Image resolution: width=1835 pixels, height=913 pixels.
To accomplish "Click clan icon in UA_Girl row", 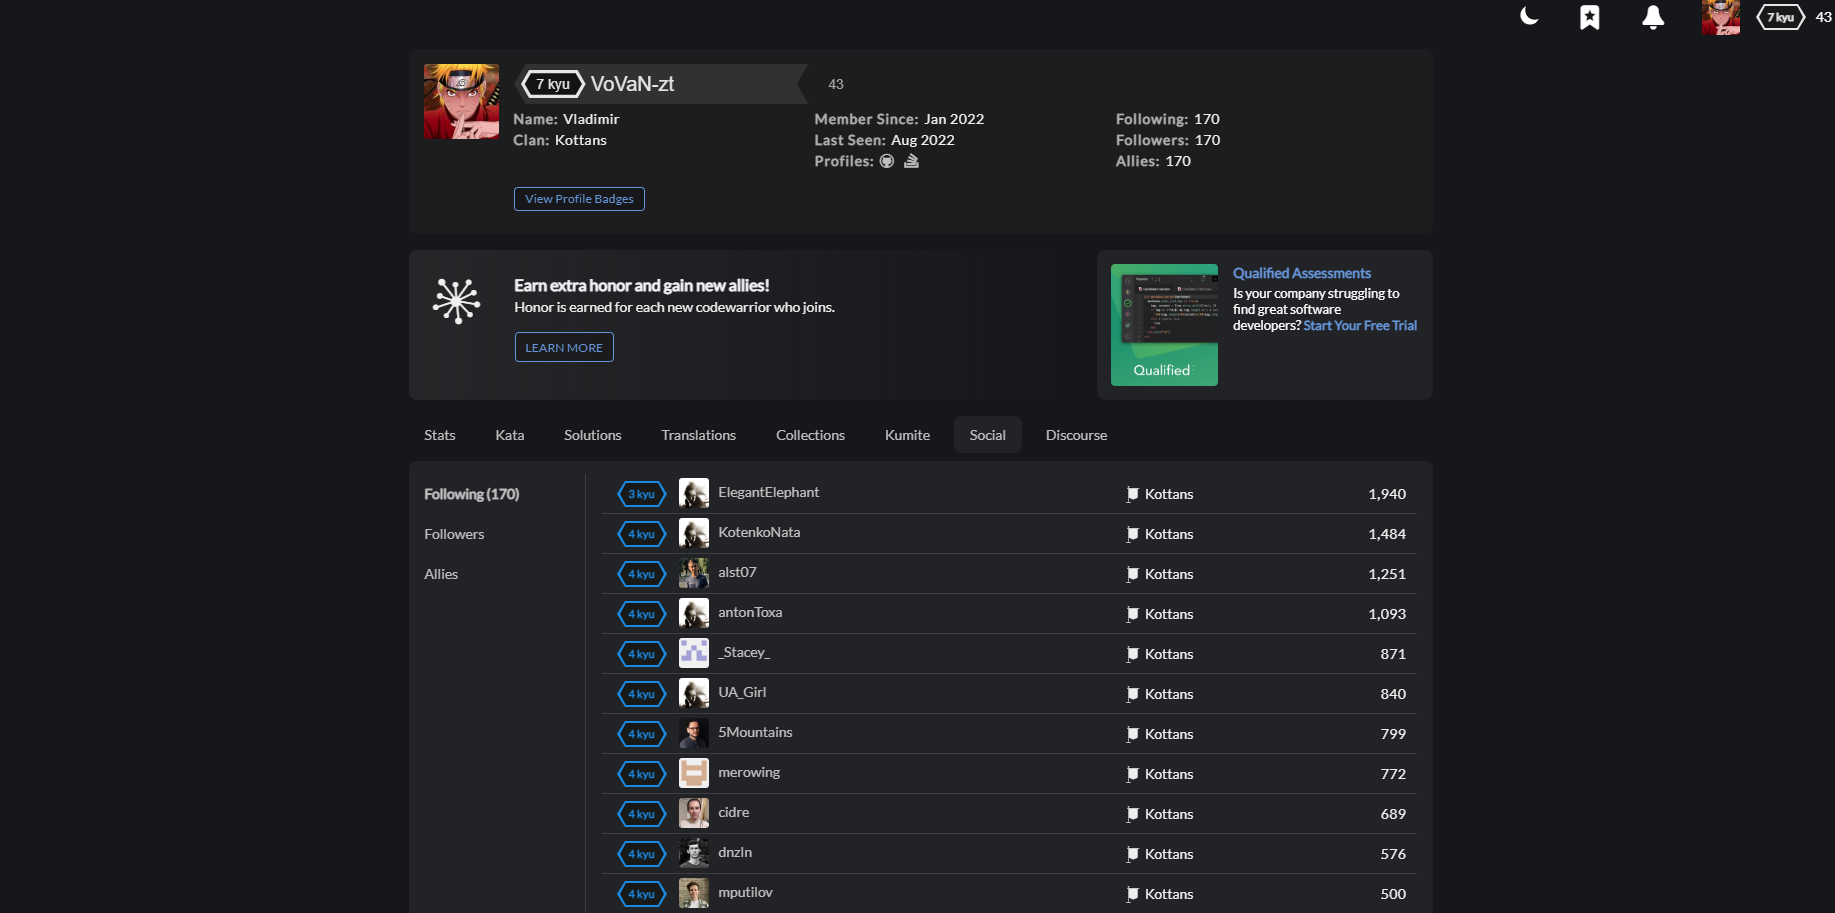I will pos(1132,694).
